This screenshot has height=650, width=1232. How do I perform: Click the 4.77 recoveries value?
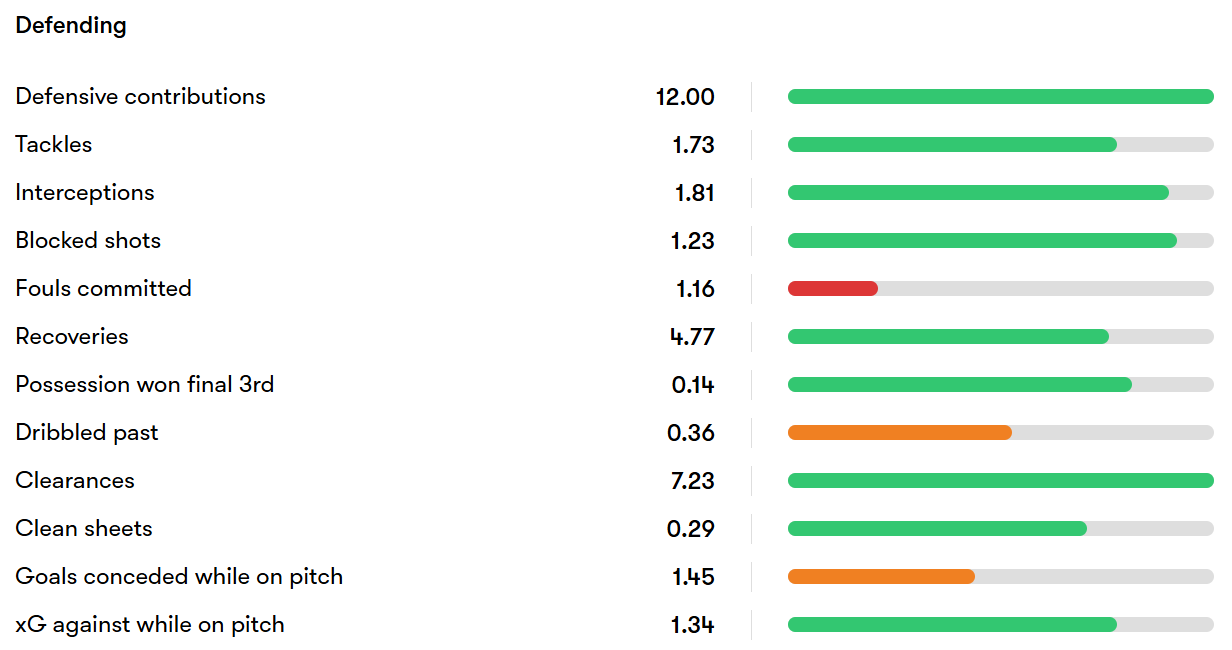[x=692, y=337]
